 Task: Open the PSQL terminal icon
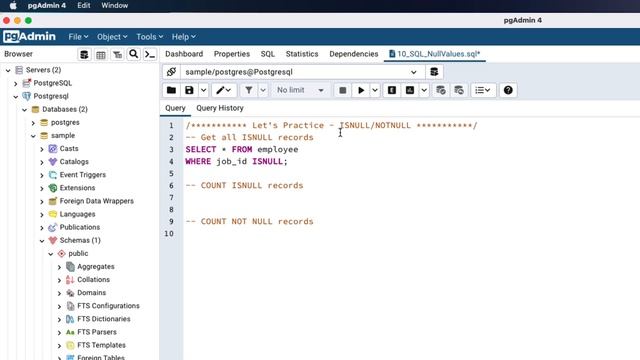[x=150, y=54]
